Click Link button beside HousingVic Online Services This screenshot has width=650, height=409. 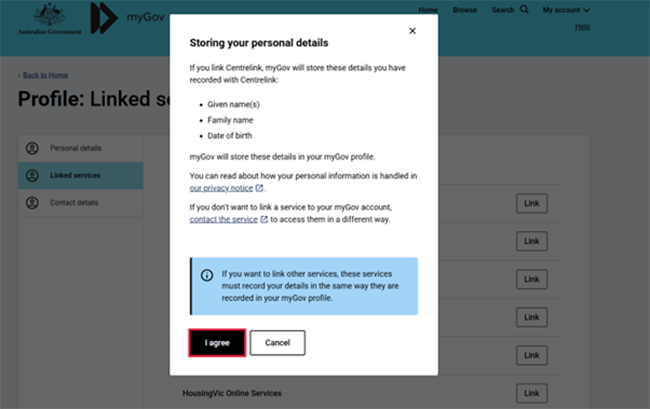click(x=531, y=392)
